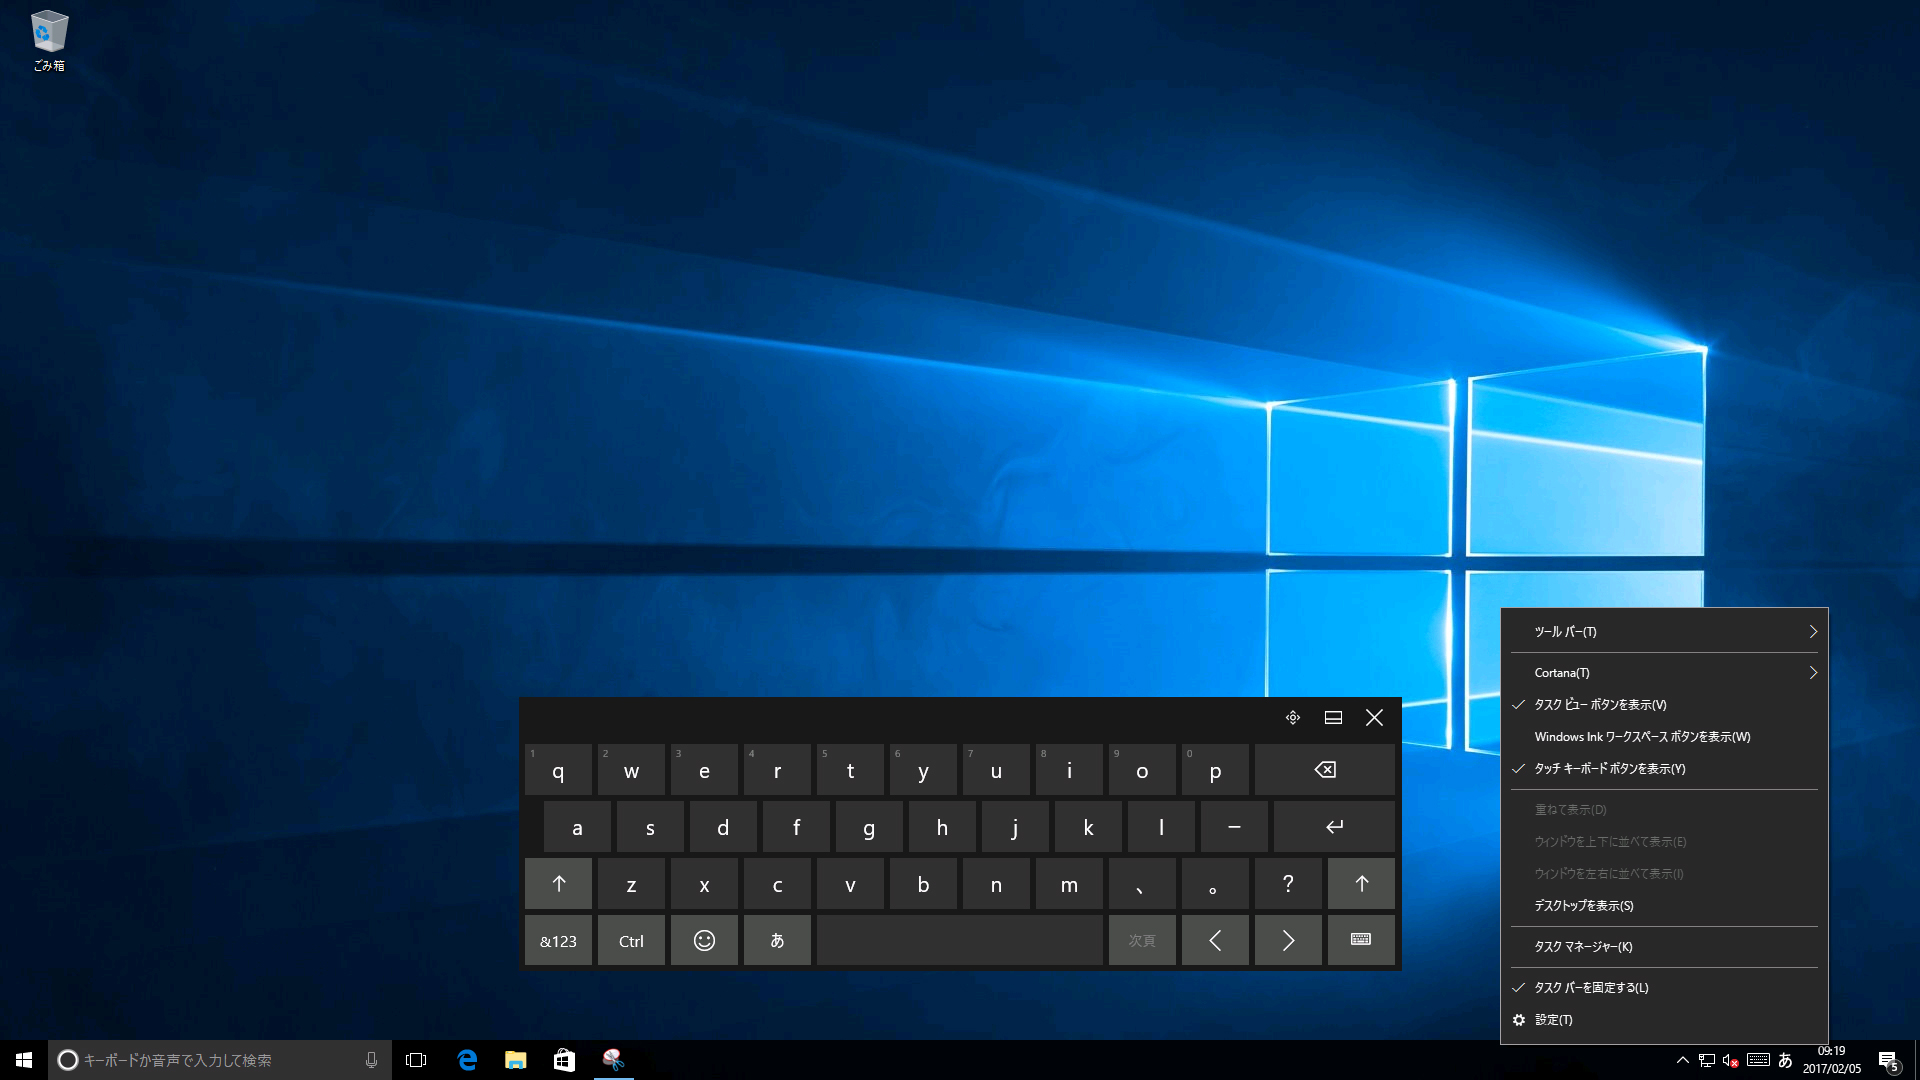Expand the Cortana submenu
This screenshot has height=1080, width=1920.
[1663, 672]
